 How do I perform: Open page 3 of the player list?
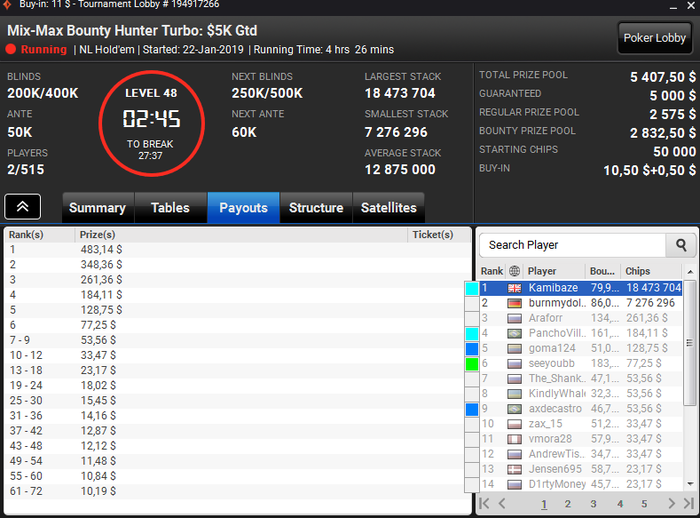pyautogui.click(x=593, y=504)
